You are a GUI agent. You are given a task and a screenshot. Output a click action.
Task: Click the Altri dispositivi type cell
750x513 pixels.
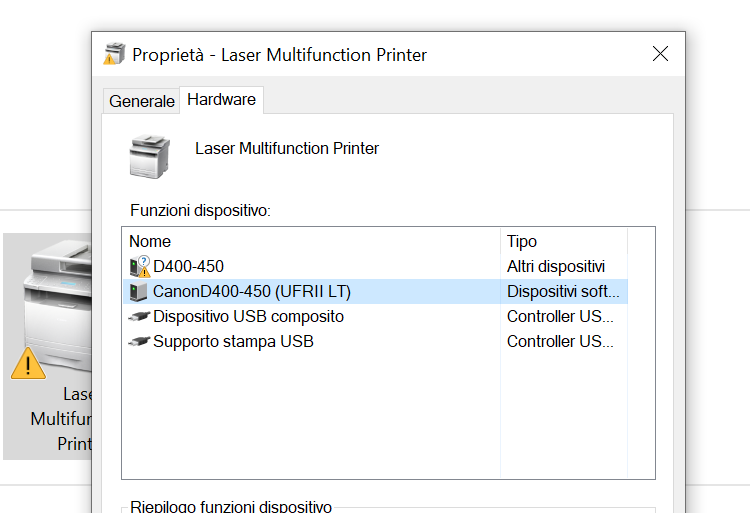point(556,267)
